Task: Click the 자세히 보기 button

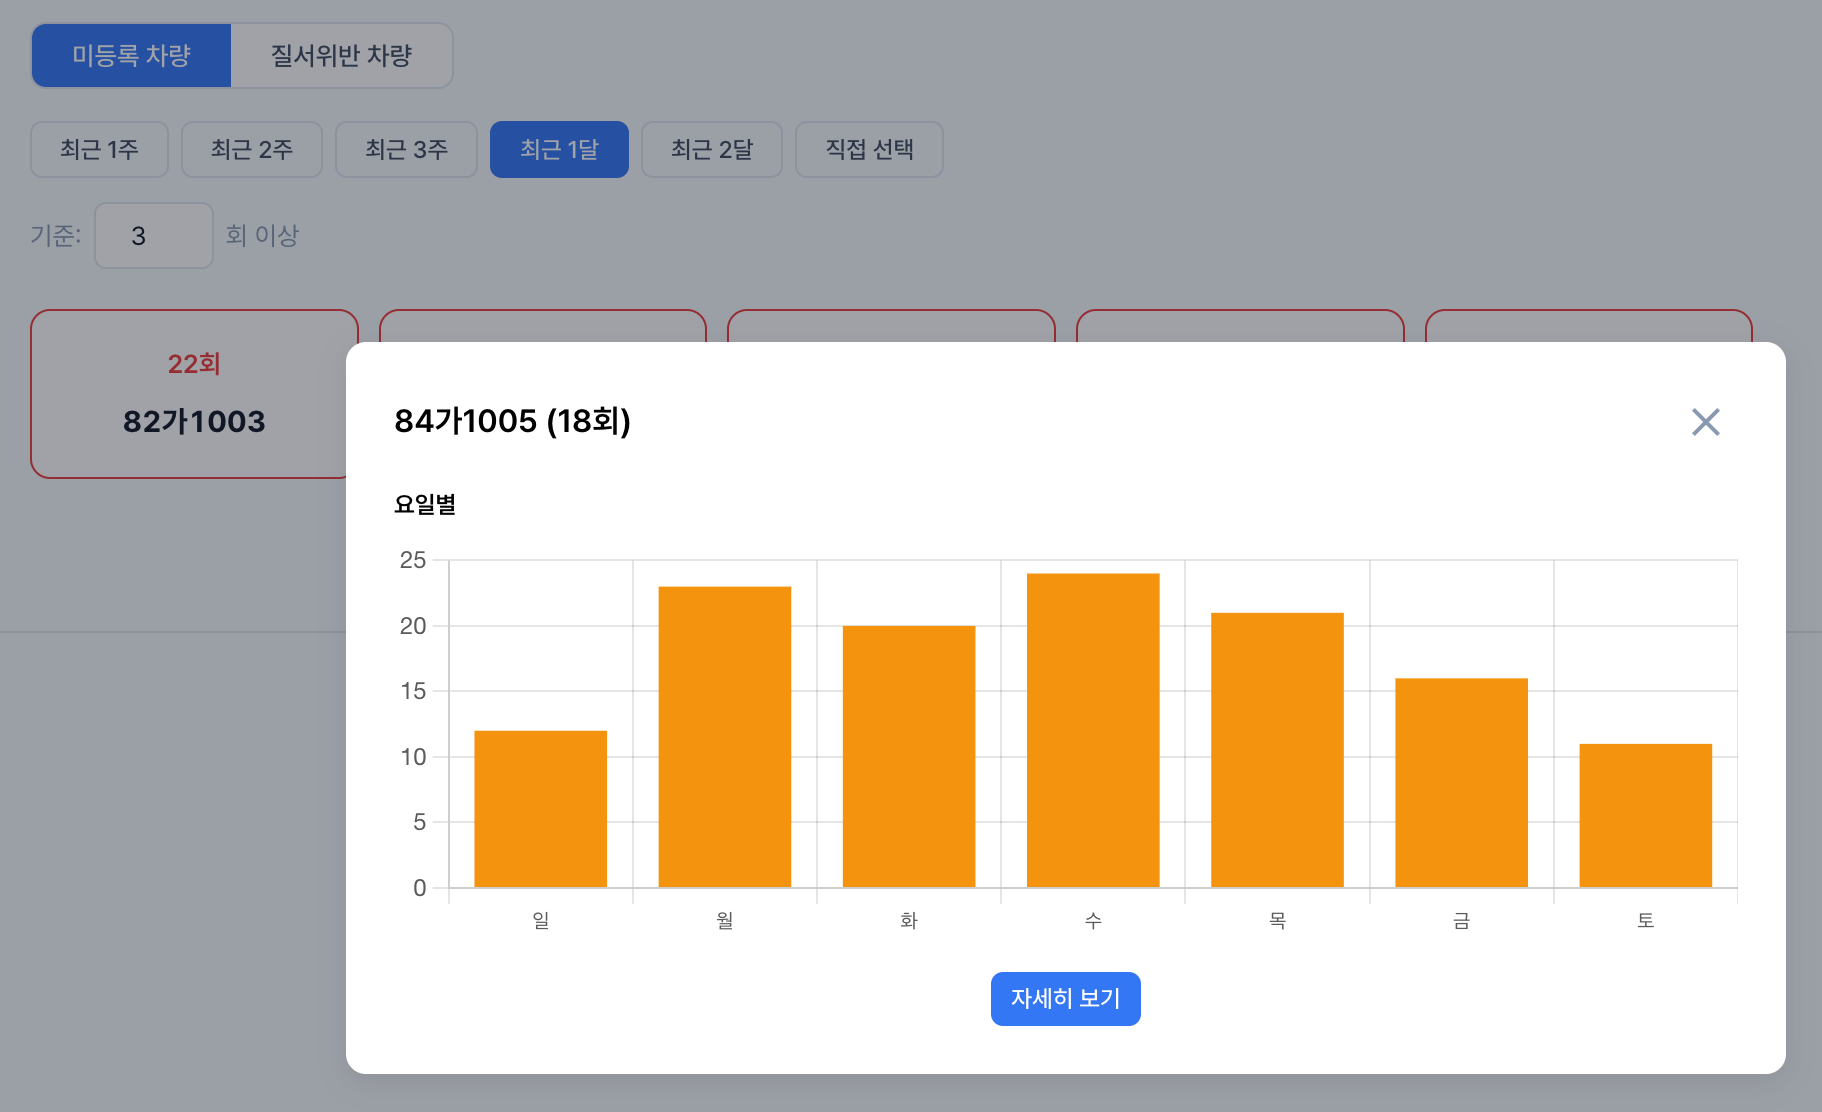Action: click(x=1065, y=998)
